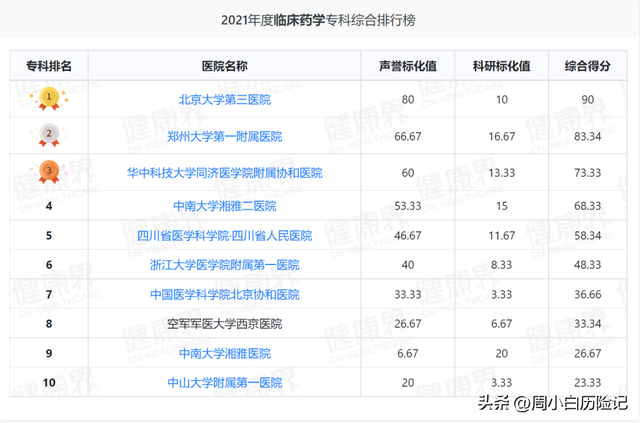Open the 中山大学附属第一医院 link
Viewport: 640px width, 423px height.
[x=224, y=383]
